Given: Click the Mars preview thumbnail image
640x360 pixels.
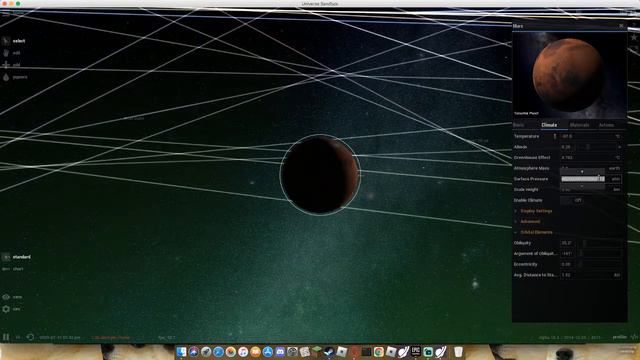Looking at the screenshot, I should point(569,75).
